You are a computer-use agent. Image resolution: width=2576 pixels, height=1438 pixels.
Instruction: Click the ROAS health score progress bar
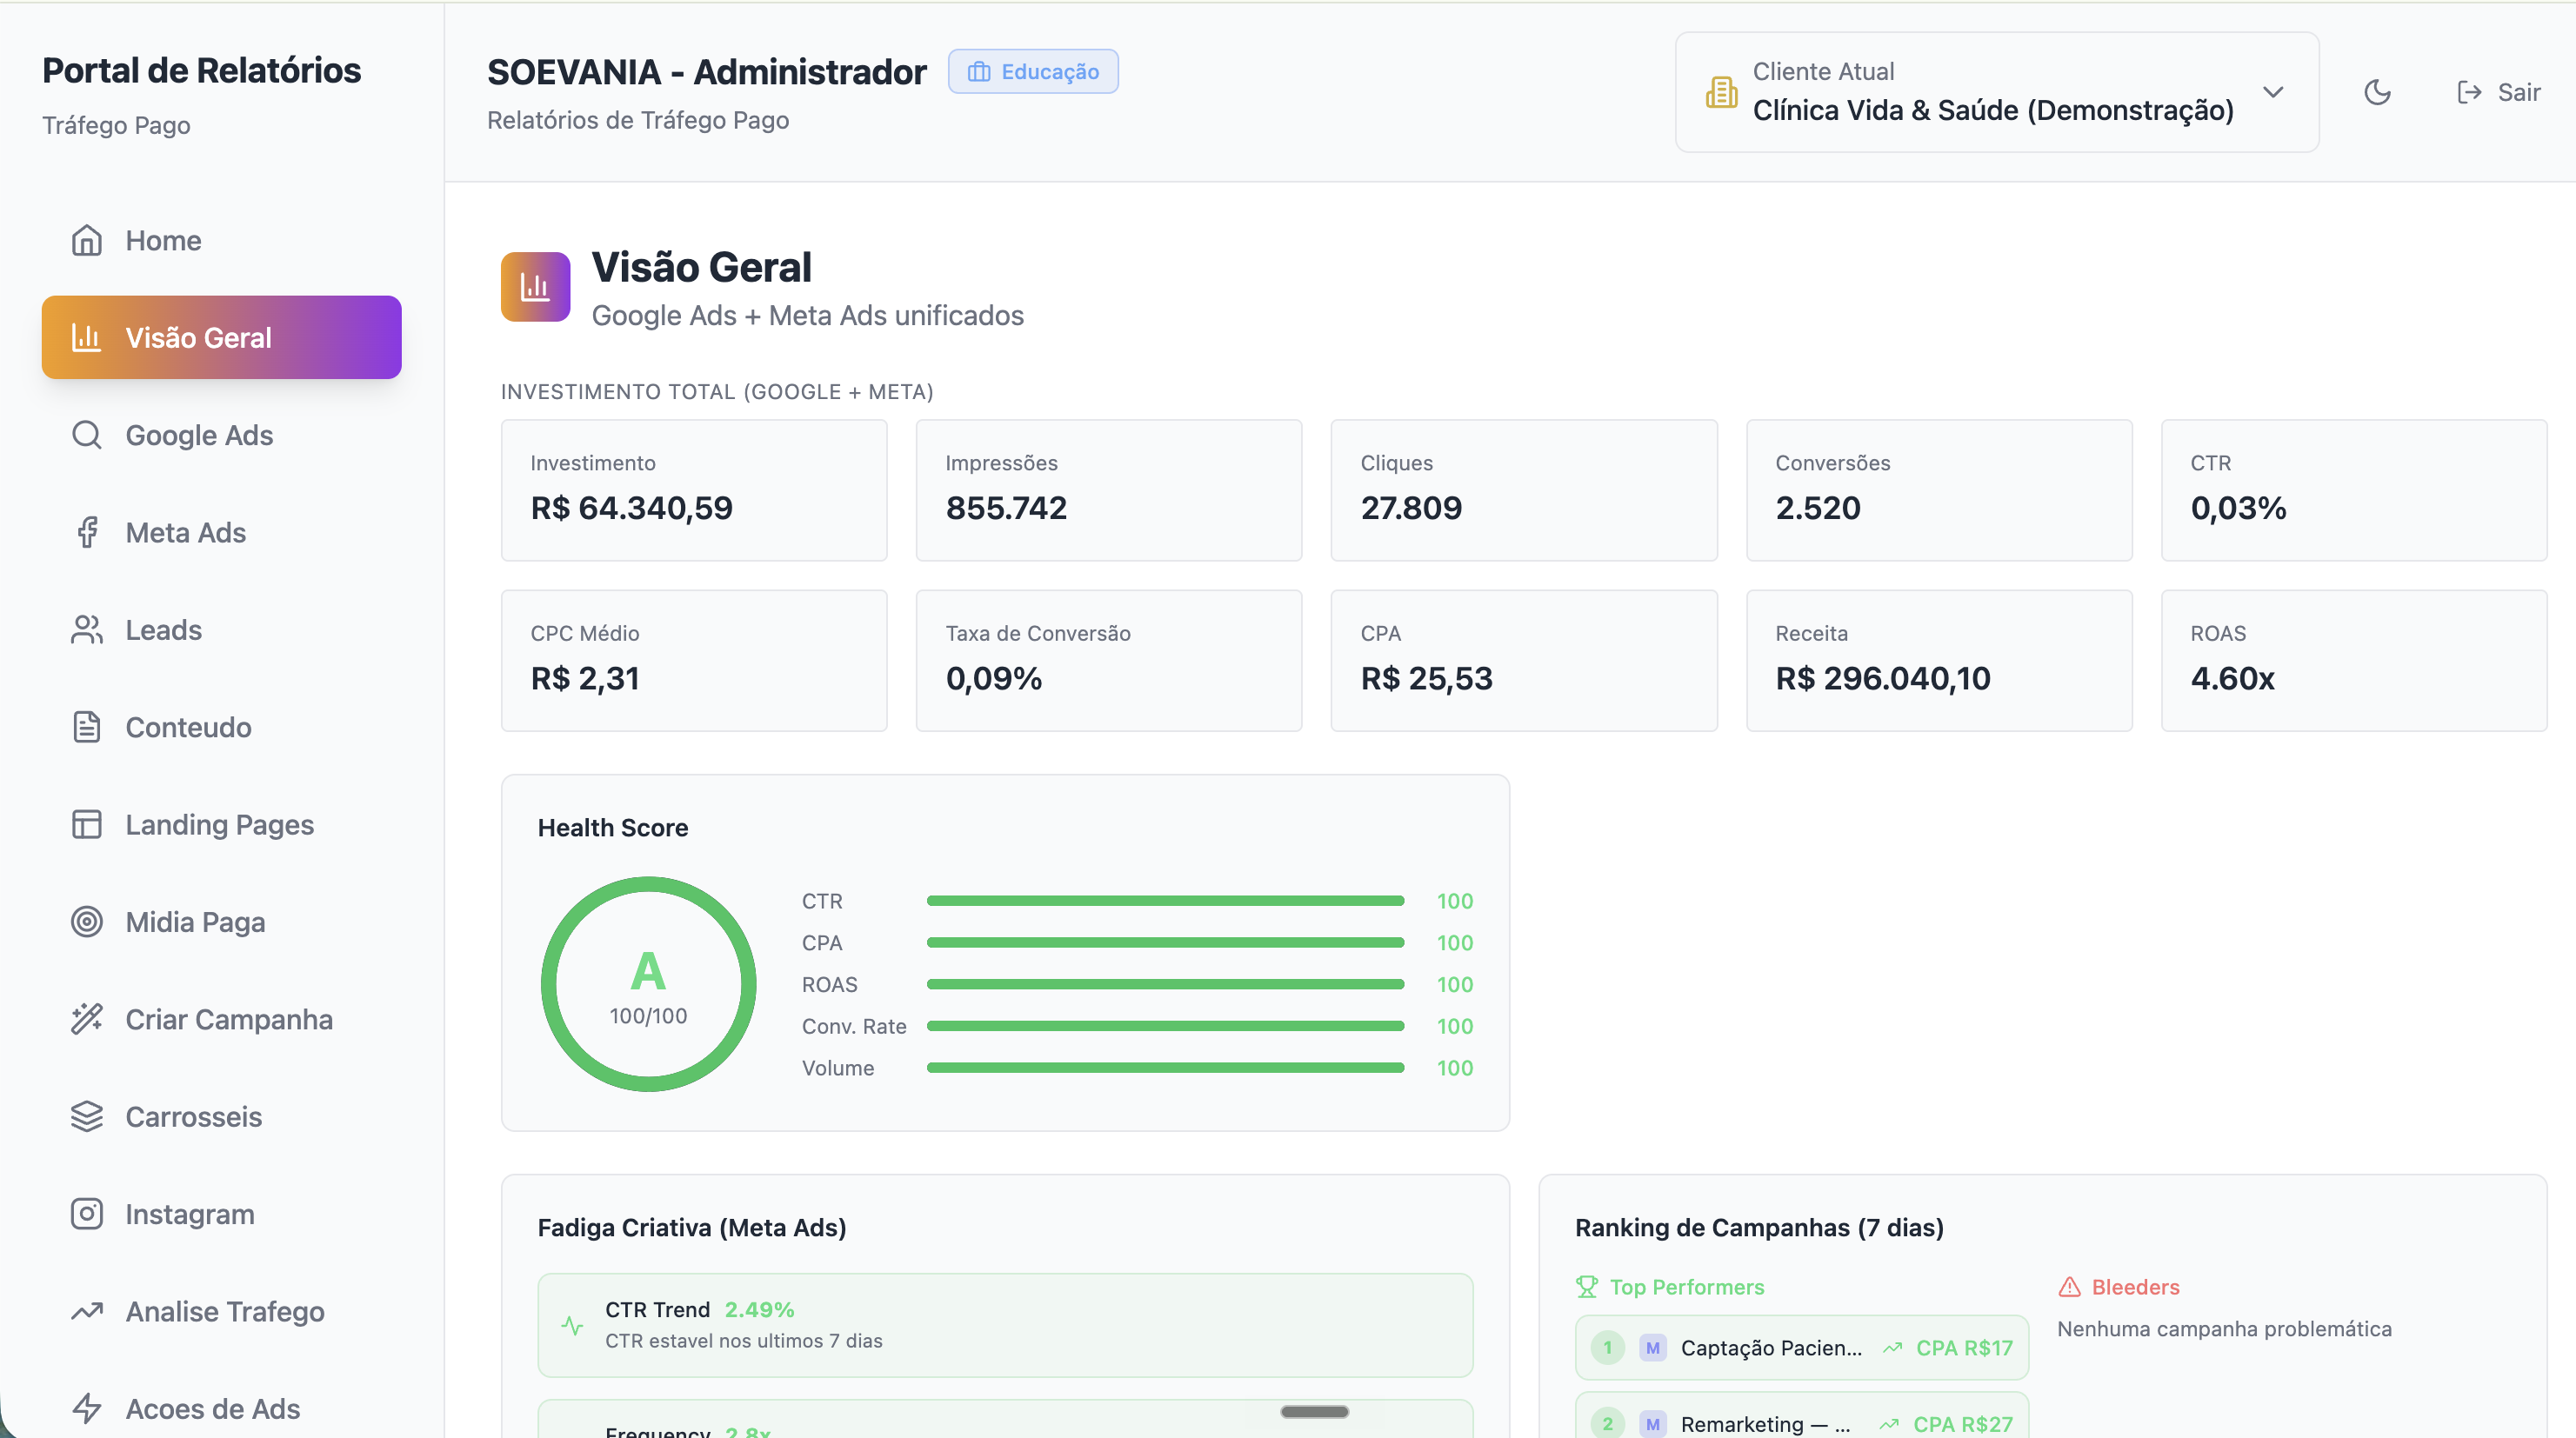pyautogui.click(x=1165, y=985)
